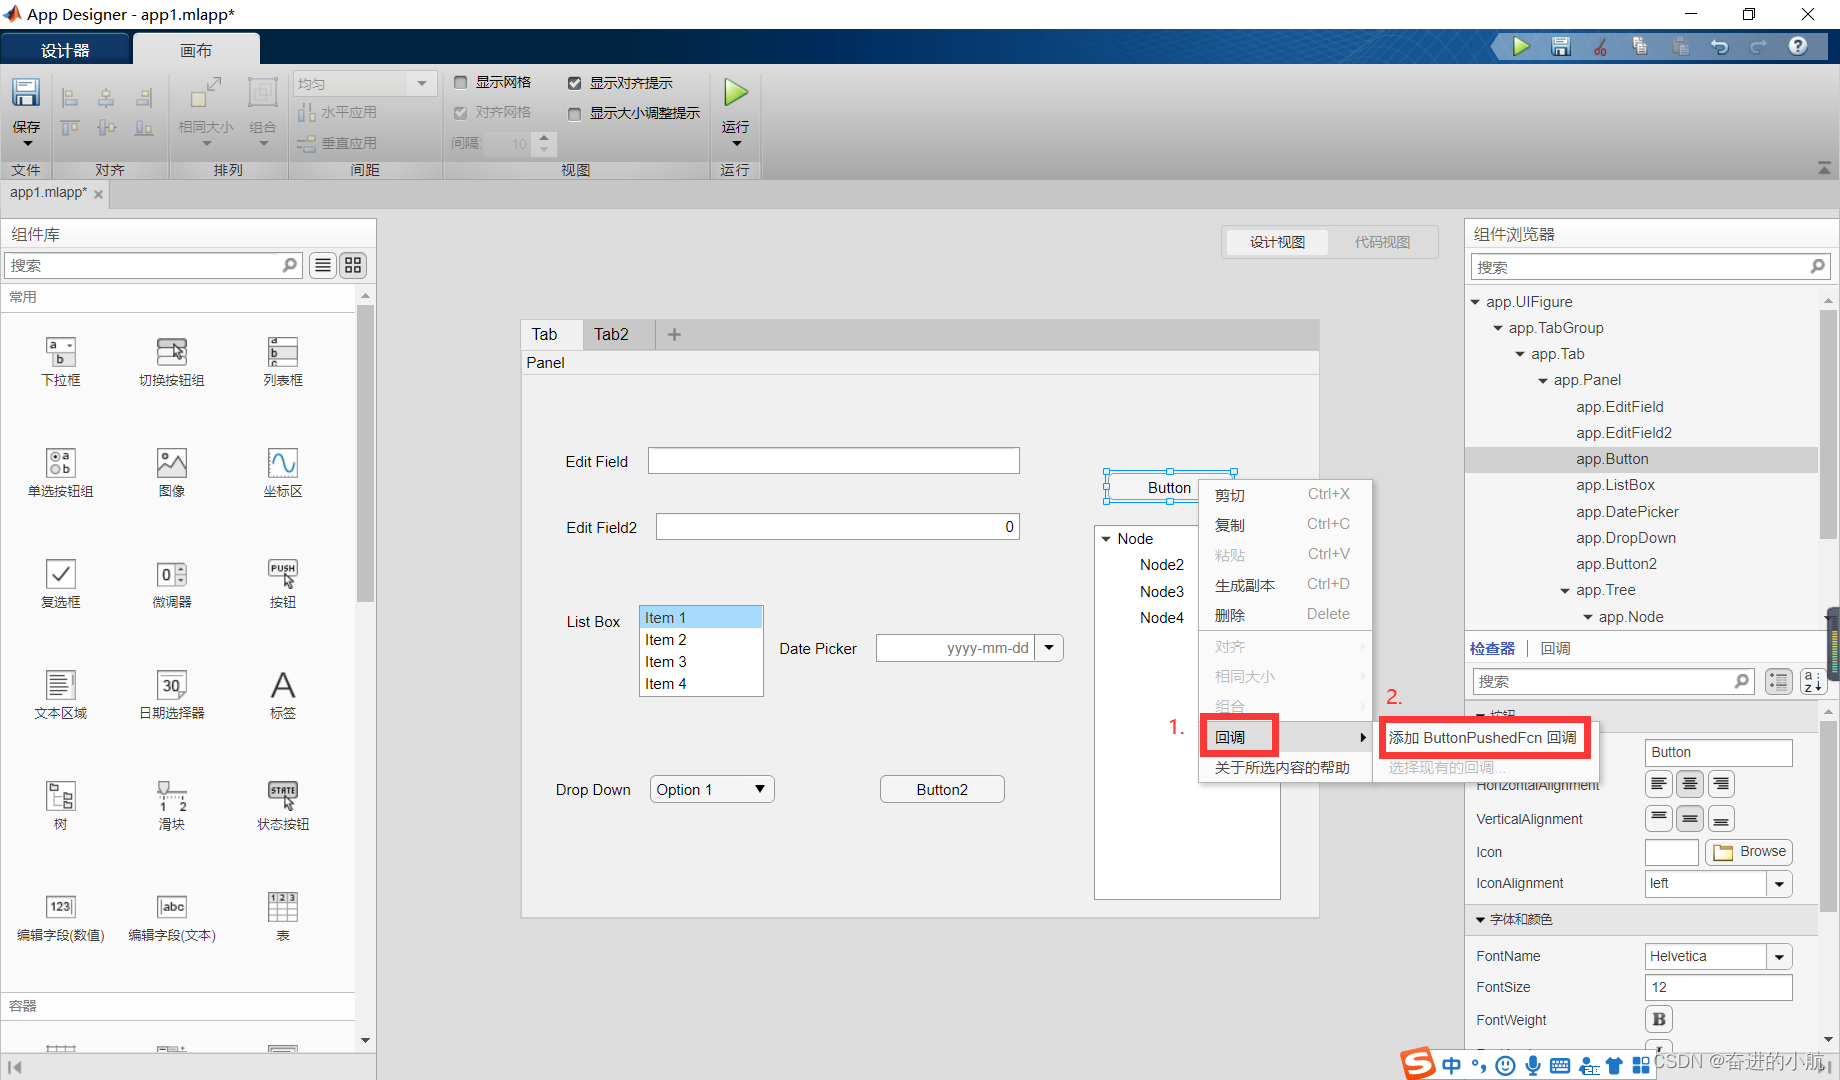Choose 生成副本 from the context menu

click(1284, 585)
